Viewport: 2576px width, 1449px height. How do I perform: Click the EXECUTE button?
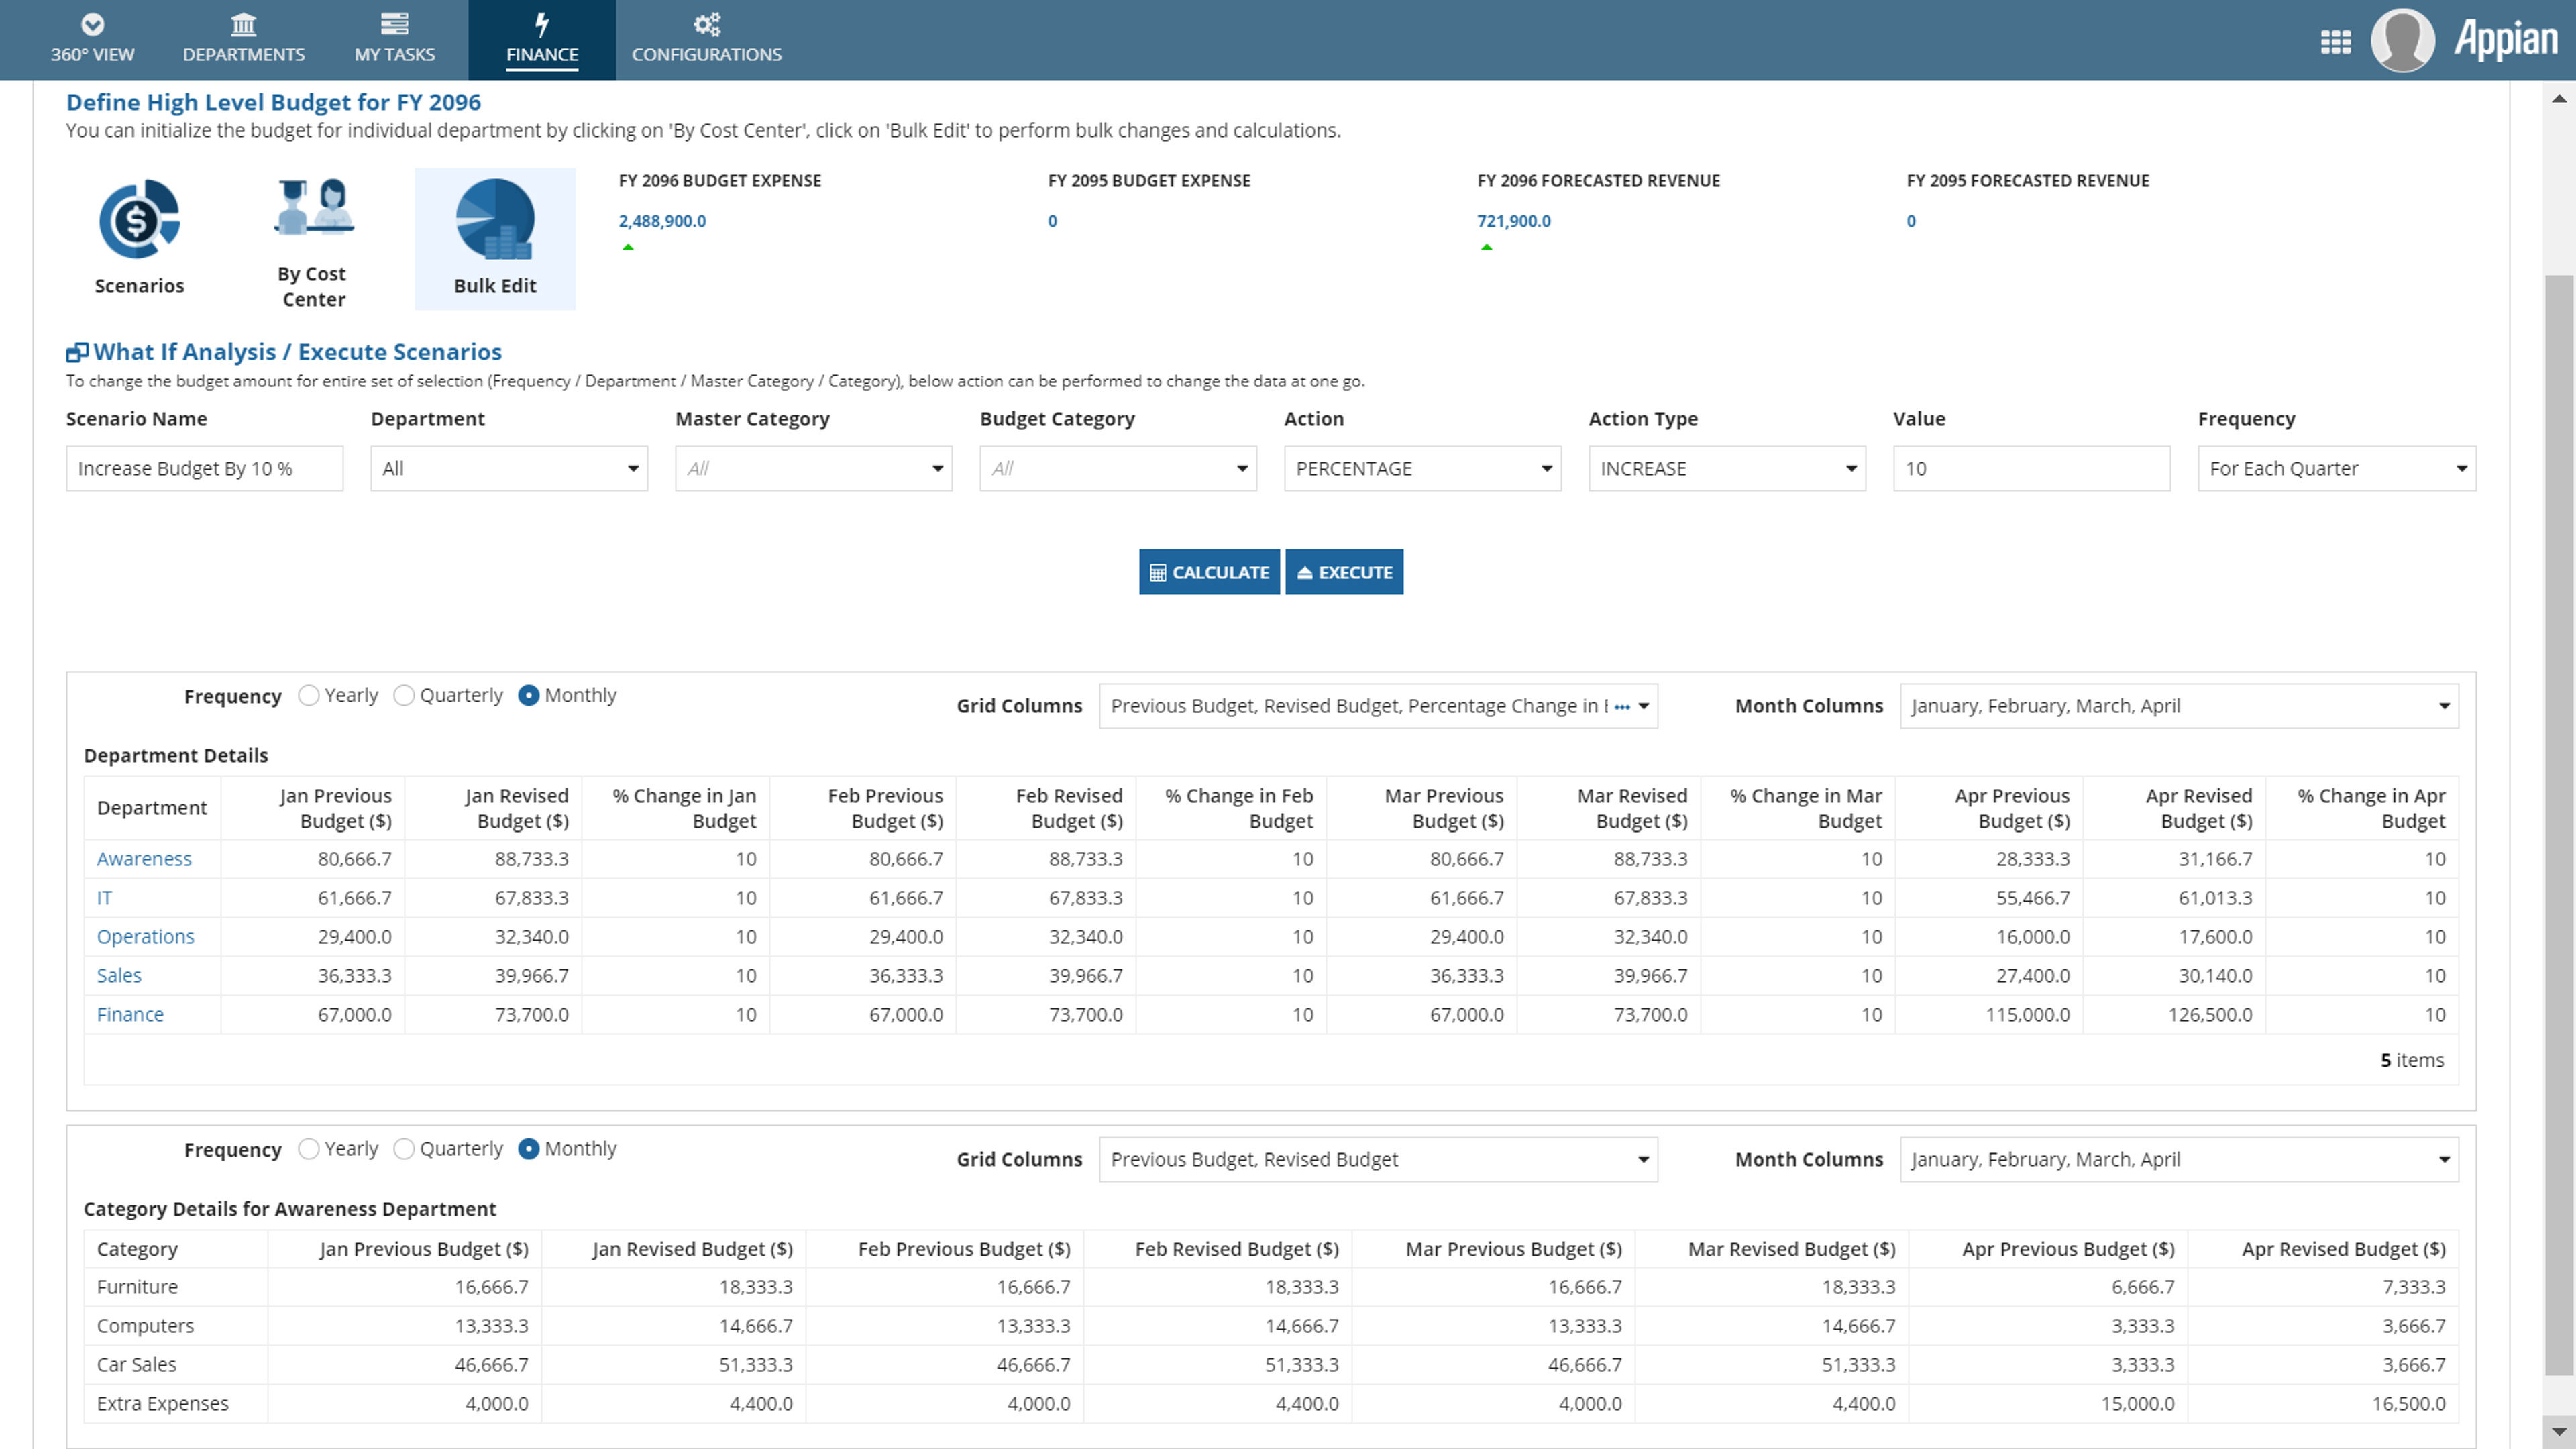click(1344, 572)
